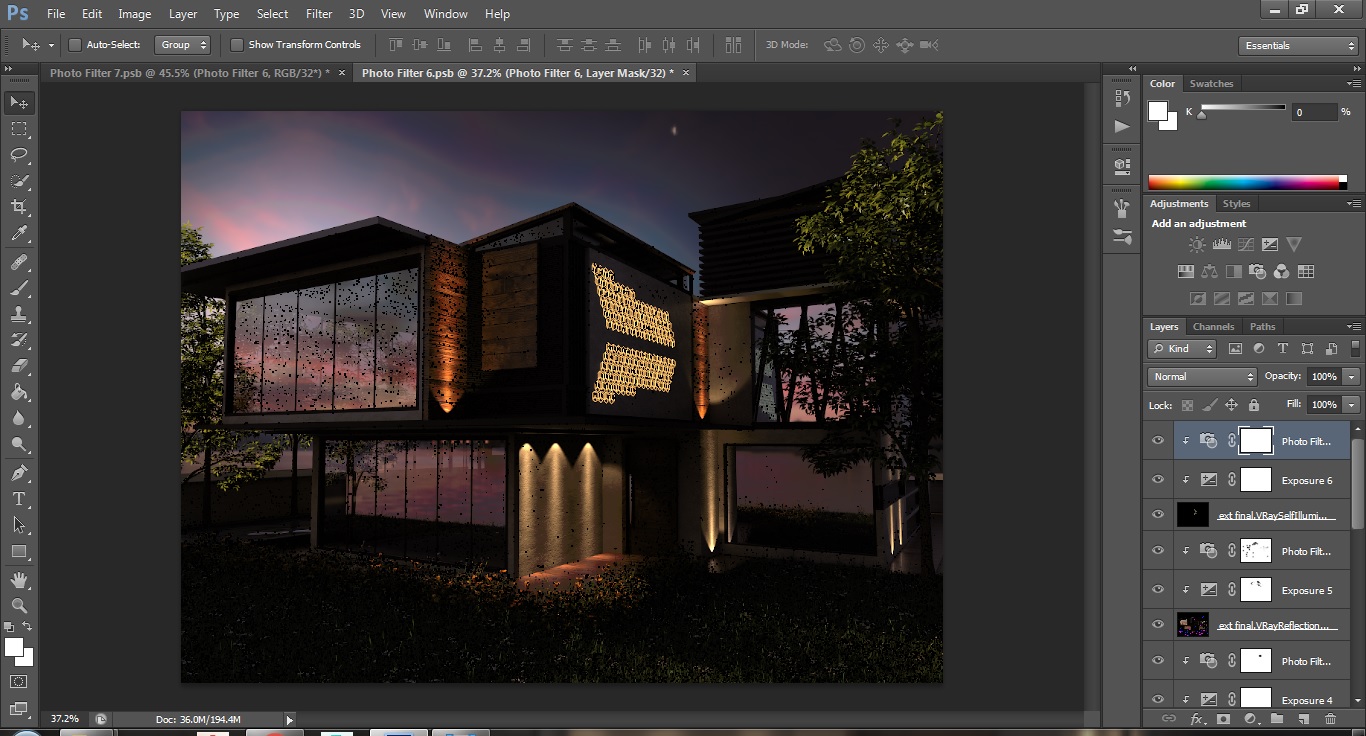
Task: Switch to the Paths tab
Action: (x=1262, y=327)
